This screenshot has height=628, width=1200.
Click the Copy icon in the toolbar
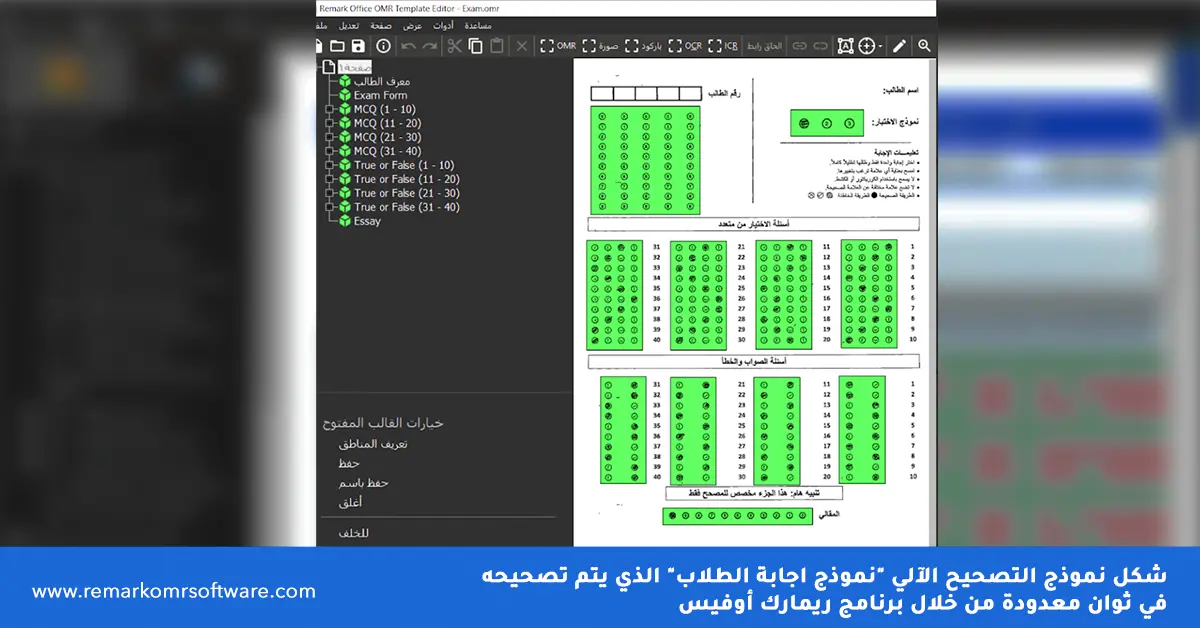pyautogui.click(x=475, y=45)
